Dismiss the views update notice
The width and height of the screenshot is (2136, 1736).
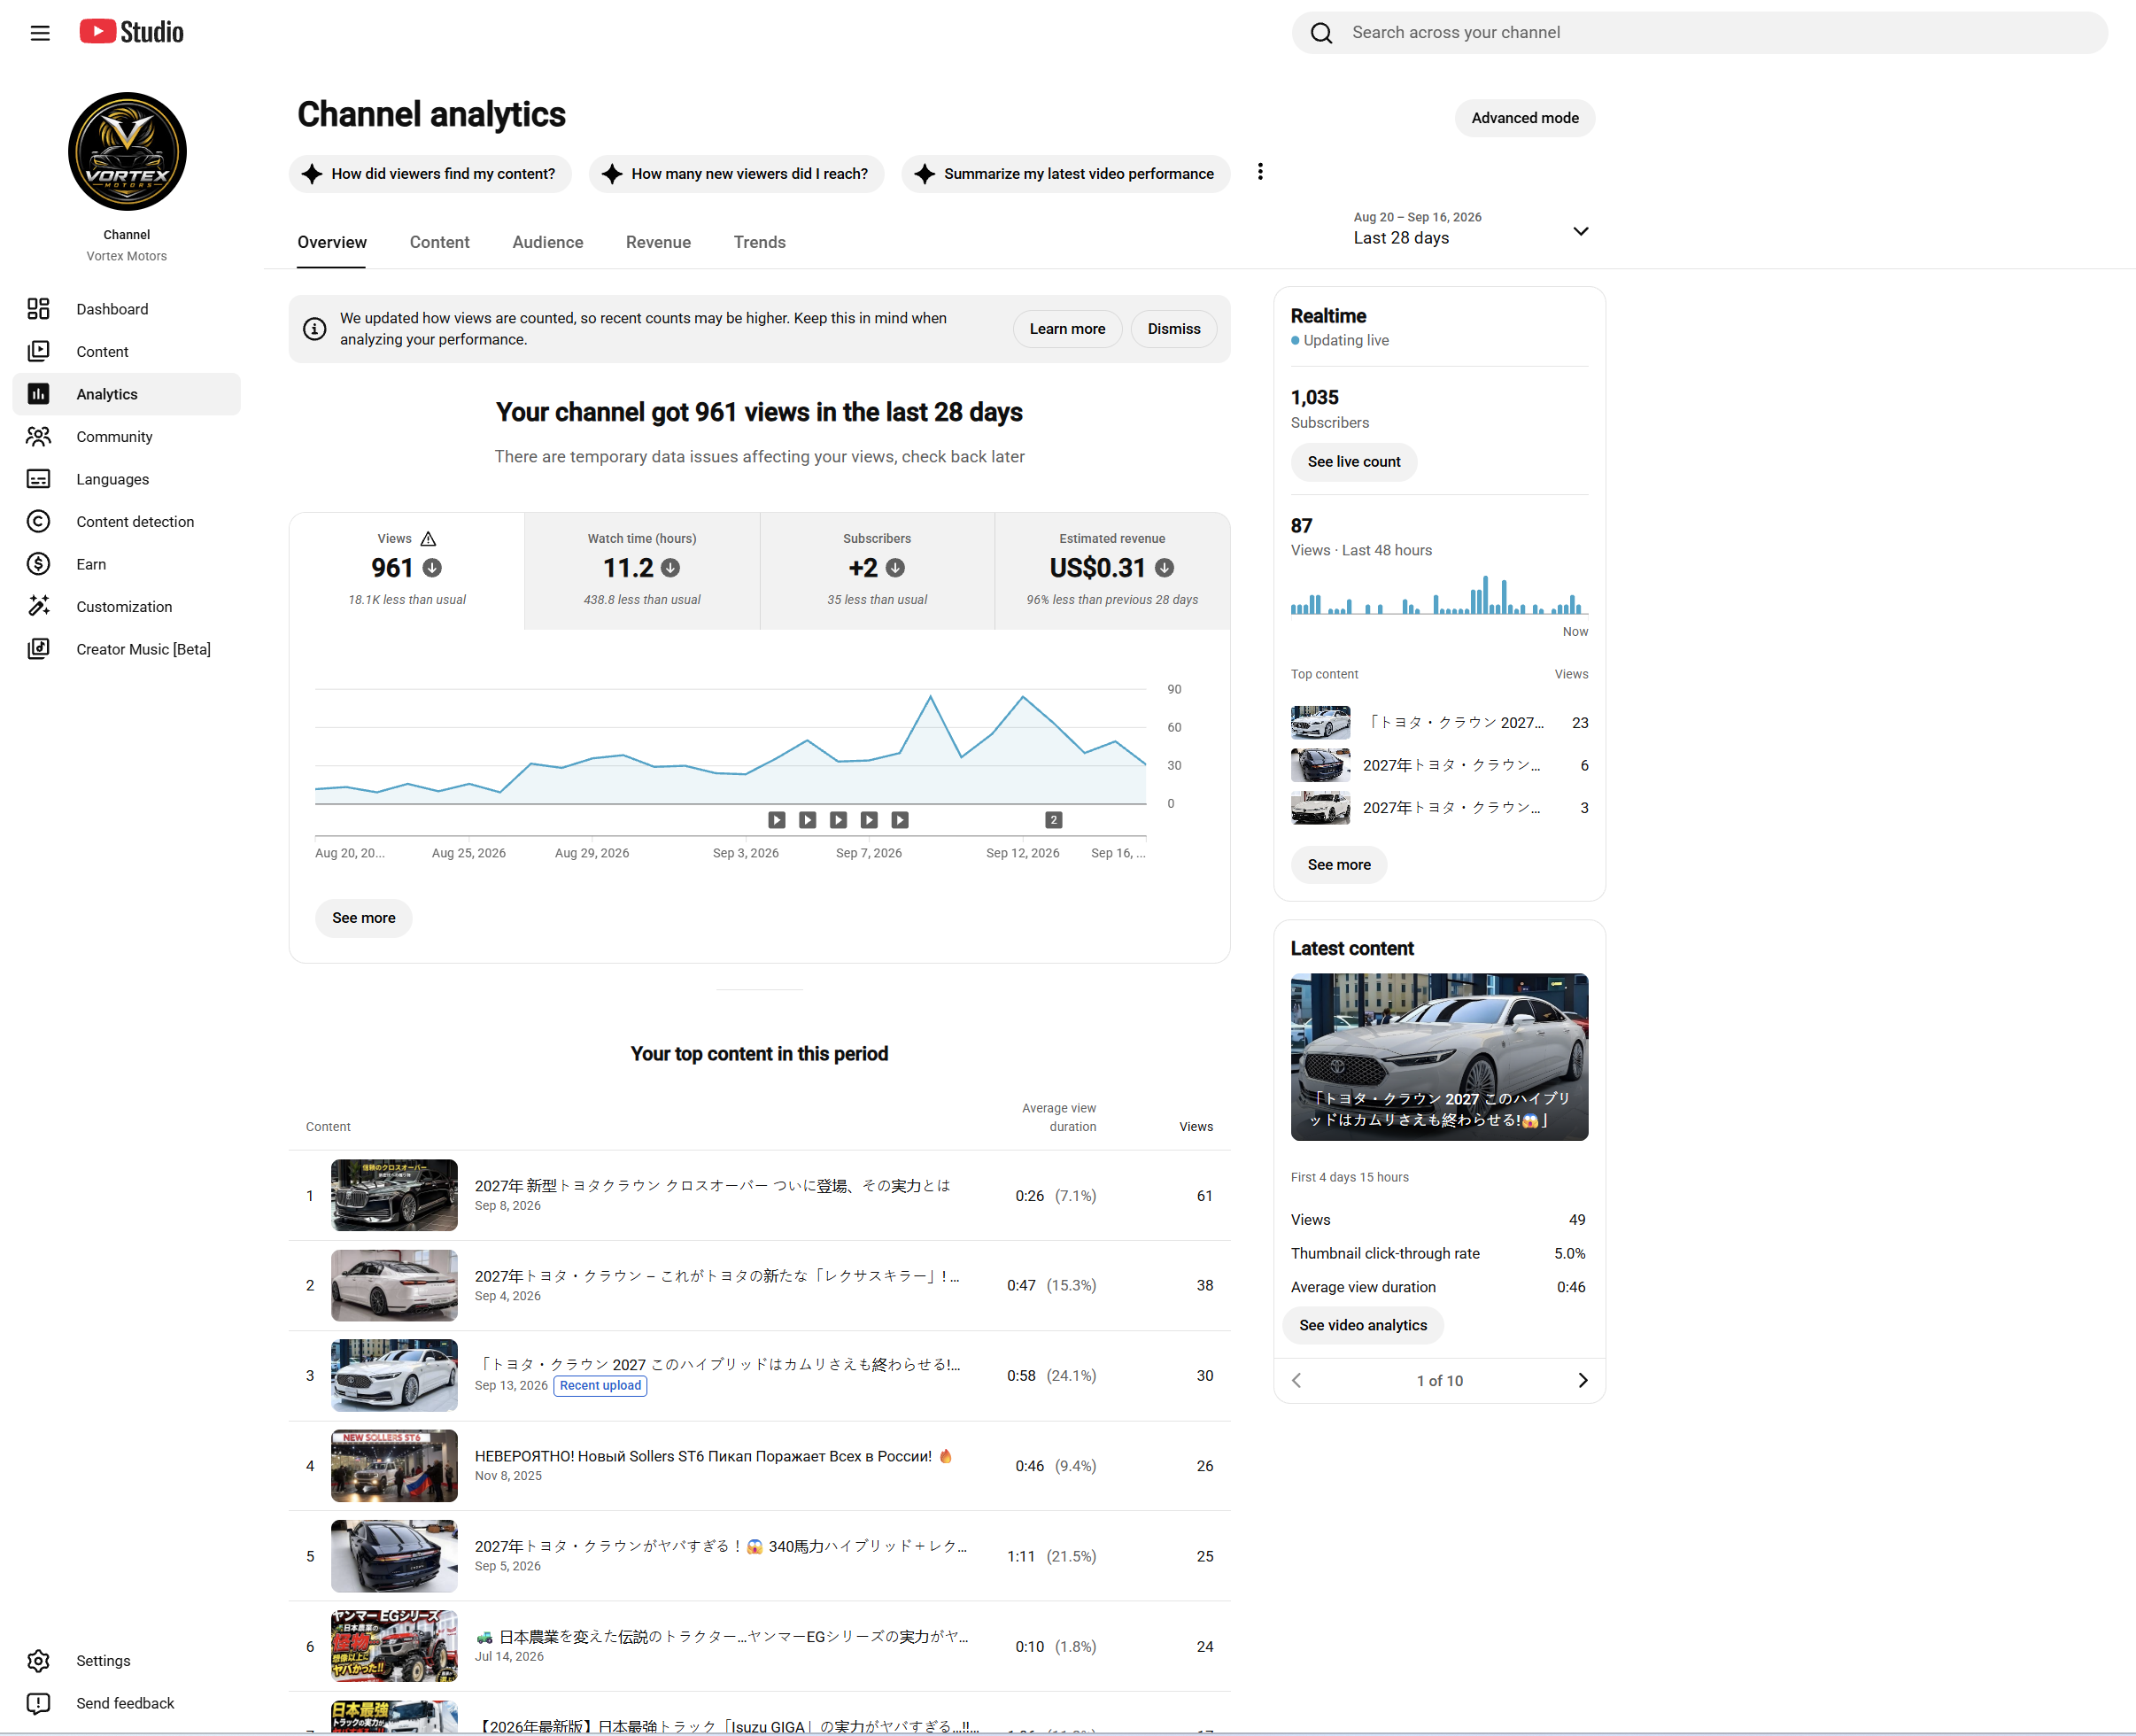(1173, 329)
